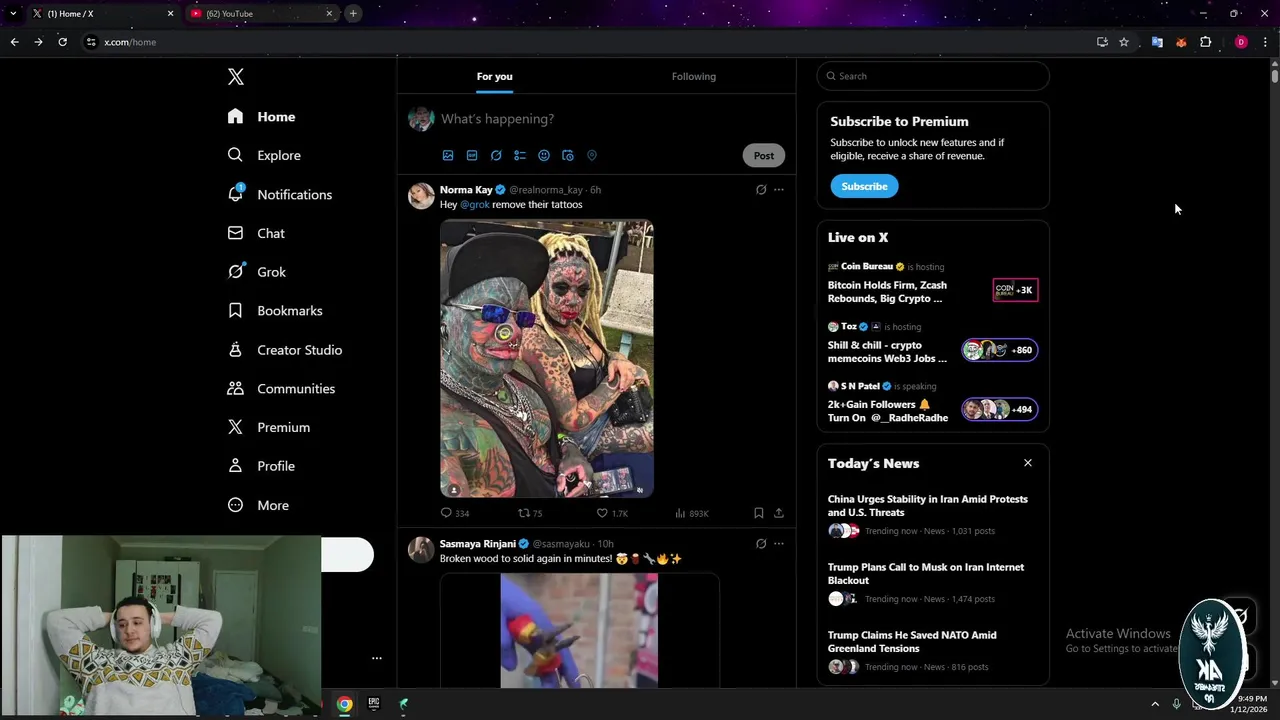Viewport: 1280px width, 720px height.
Task: Open Trump Plans Call to Musk news
Action: coord(933,583)
